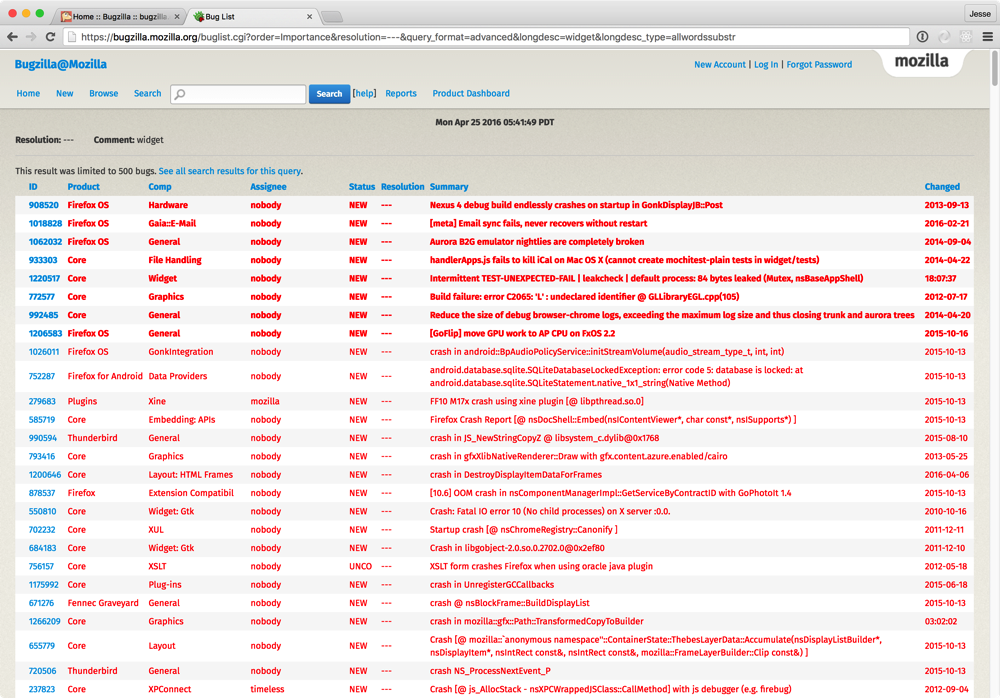Click the mozilla logo tab
The image size is (1000, 698).
pyautogui.click(x=921, y=61)
